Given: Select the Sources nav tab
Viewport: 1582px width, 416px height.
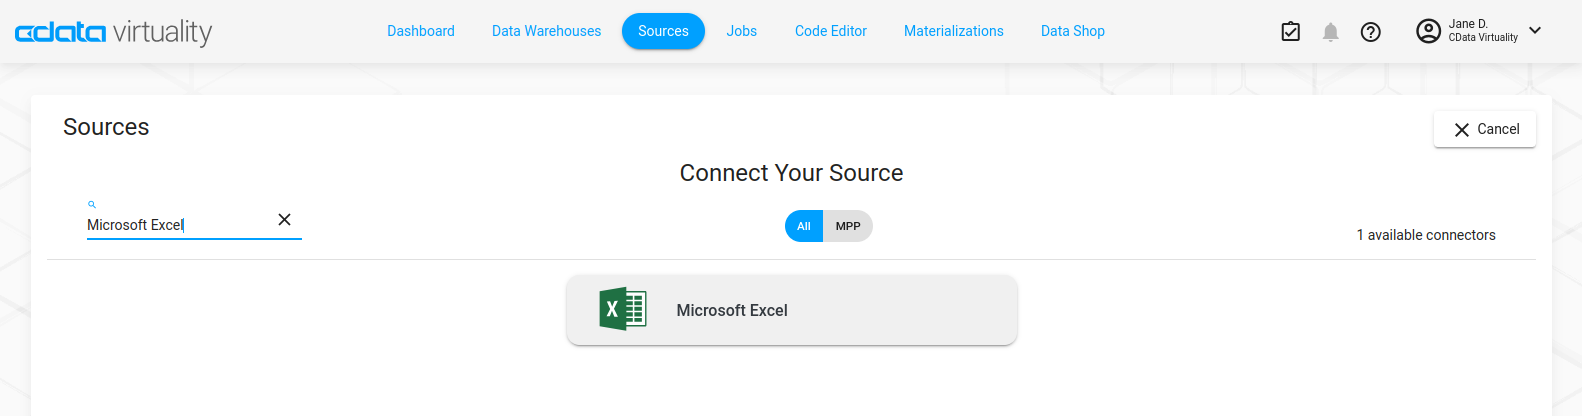Looking at the screenshot, I should 663,31.
